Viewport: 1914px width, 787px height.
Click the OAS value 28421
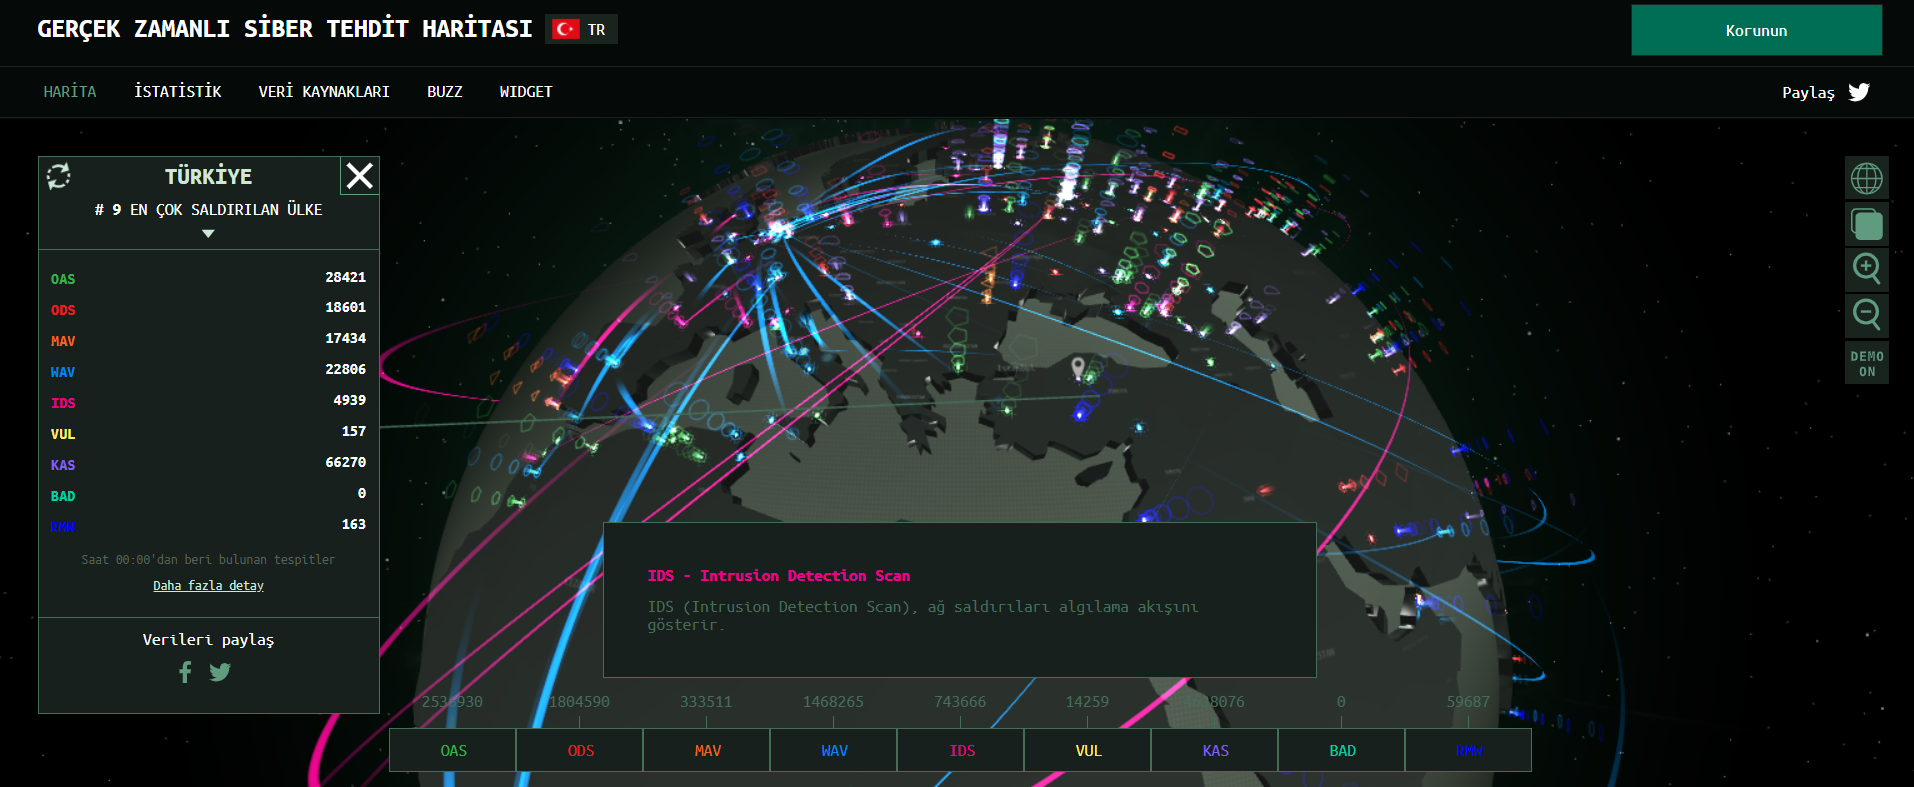coord(346,277)
